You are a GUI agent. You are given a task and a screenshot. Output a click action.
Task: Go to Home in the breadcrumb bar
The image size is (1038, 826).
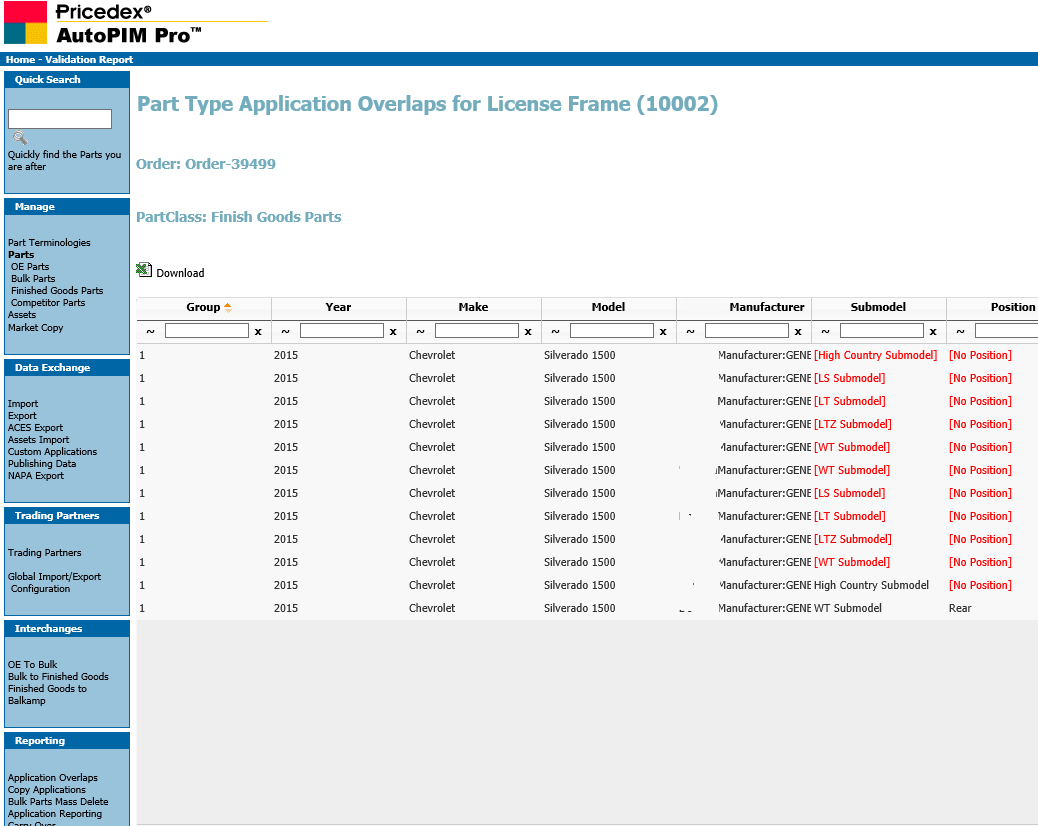pos(21,60)
